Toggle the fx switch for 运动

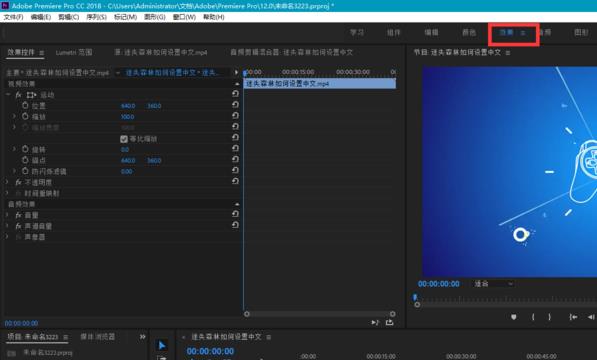[x=18, y=95]
